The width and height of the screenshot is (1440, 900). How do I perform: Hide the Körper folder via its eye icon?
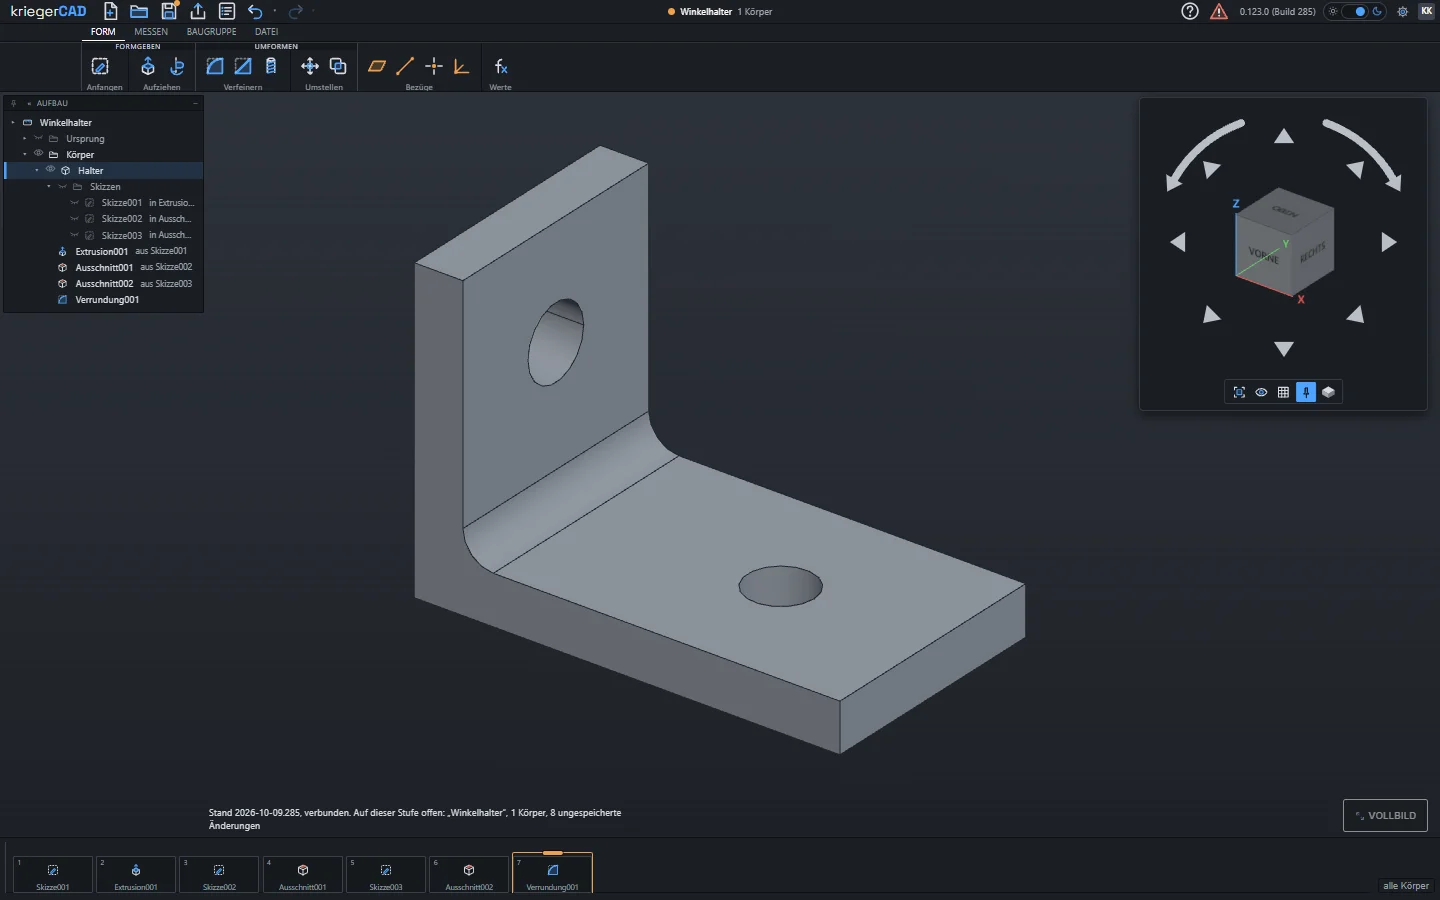(39, 154)
